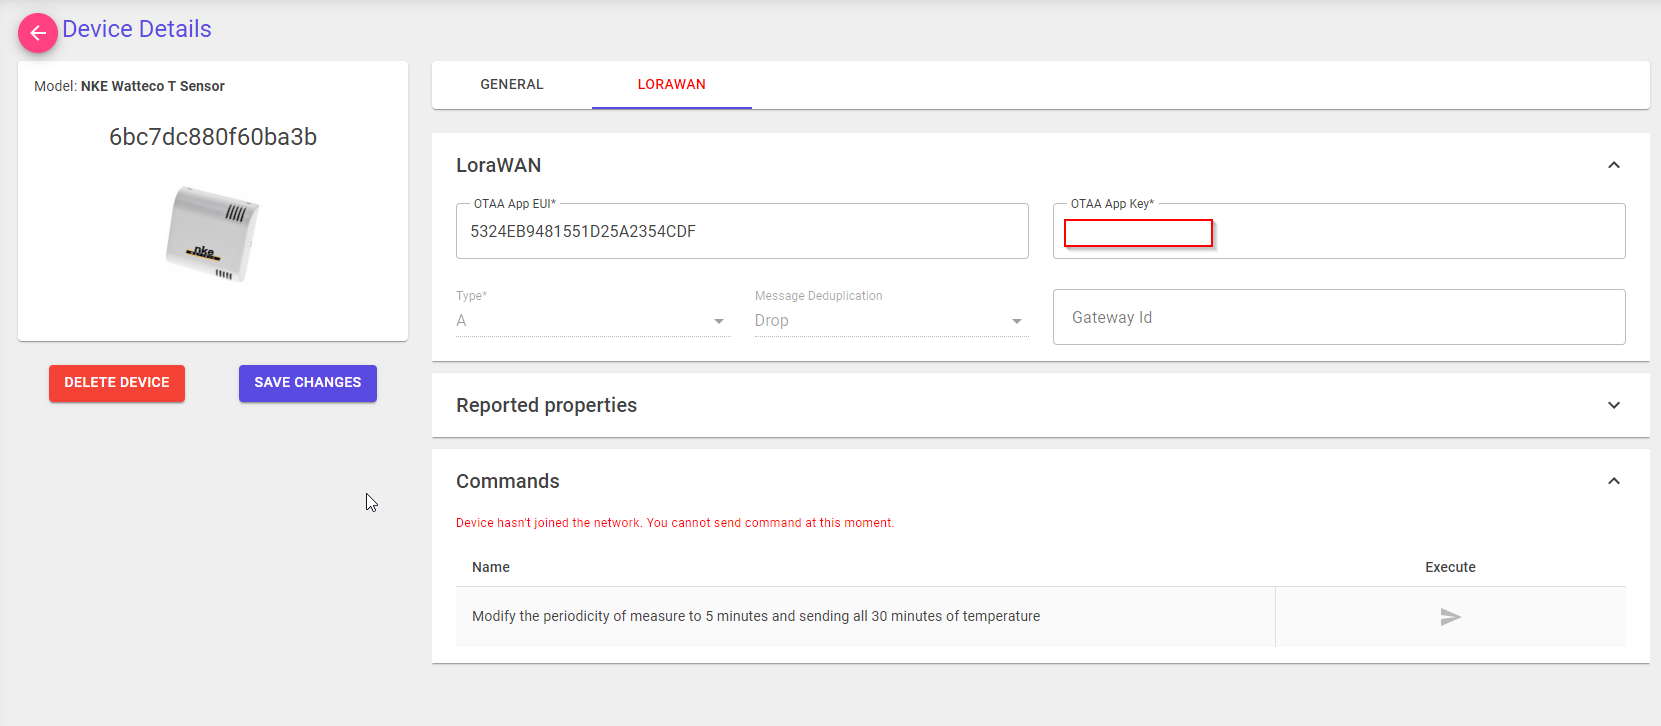Select the LORAWAN tab
The height and width of the screenshot is (726, 1661).
point(671,85)
